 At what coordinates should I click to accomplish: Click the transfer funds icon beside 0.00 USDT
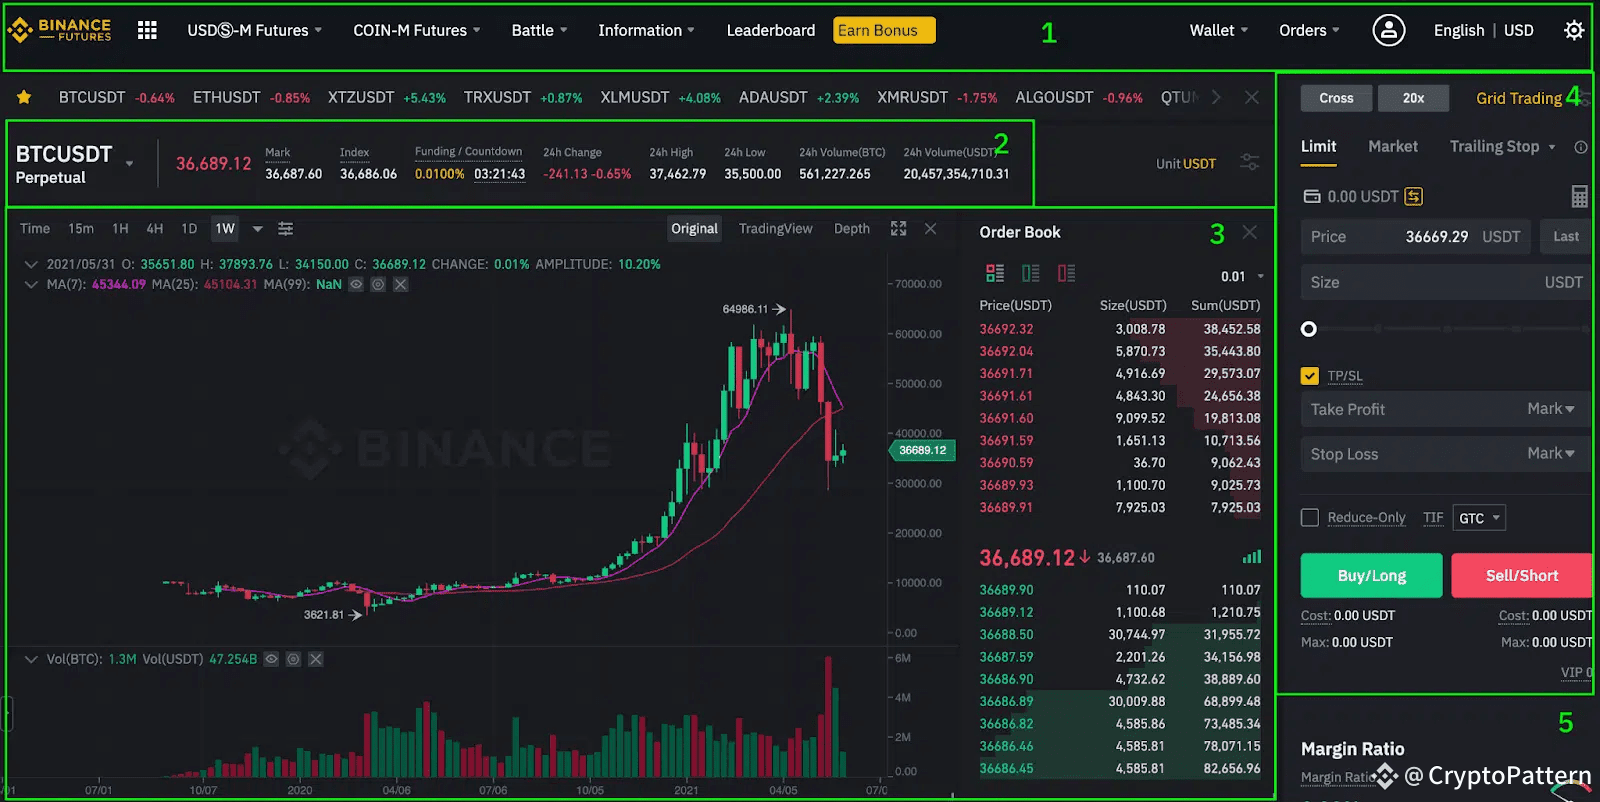pos(1413,196)
